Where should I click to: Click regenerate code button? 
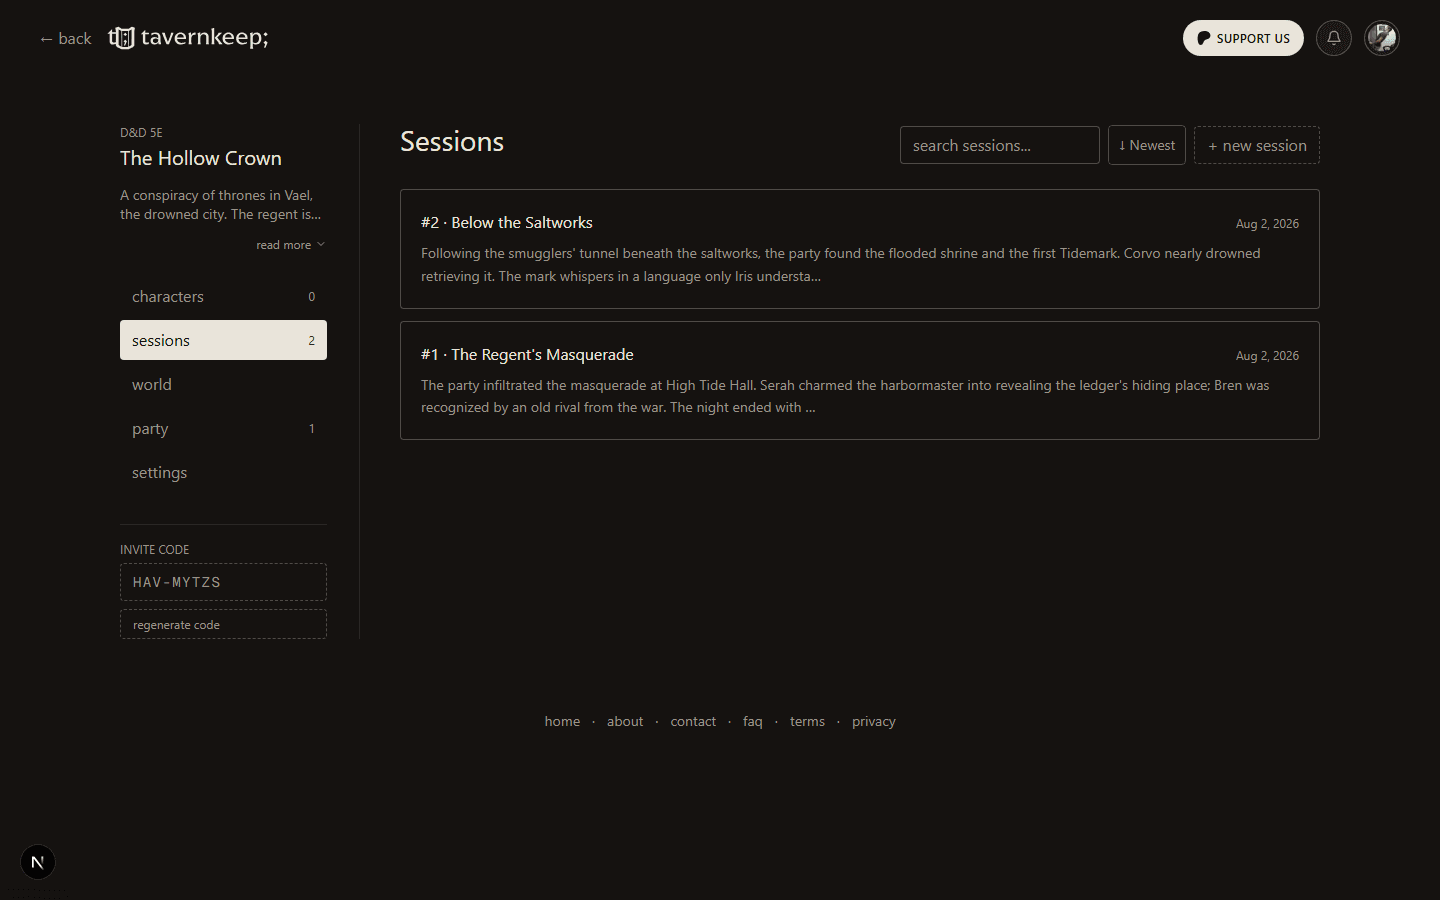pos(223,624)
